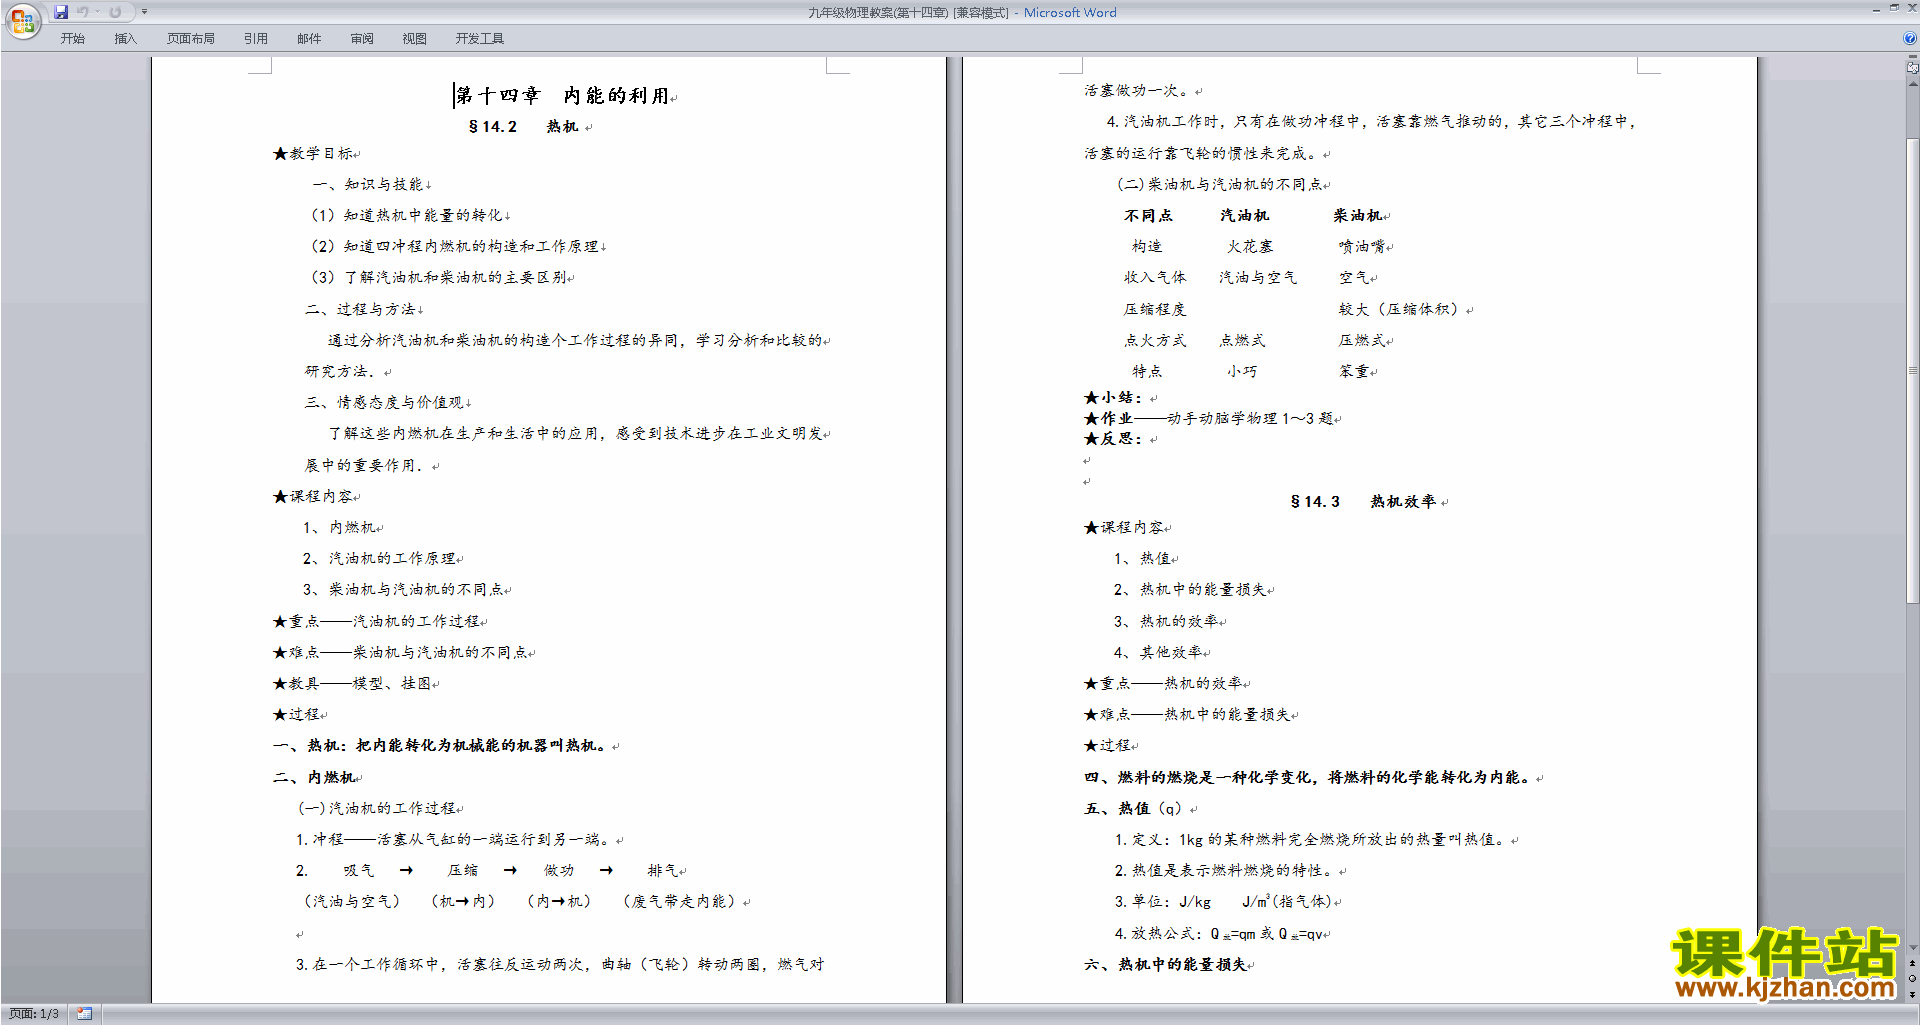Viewport: 1920px width, 1025px height.
Task: Click the table cell 喷油嘴
Action: [x=1362, y=246]
